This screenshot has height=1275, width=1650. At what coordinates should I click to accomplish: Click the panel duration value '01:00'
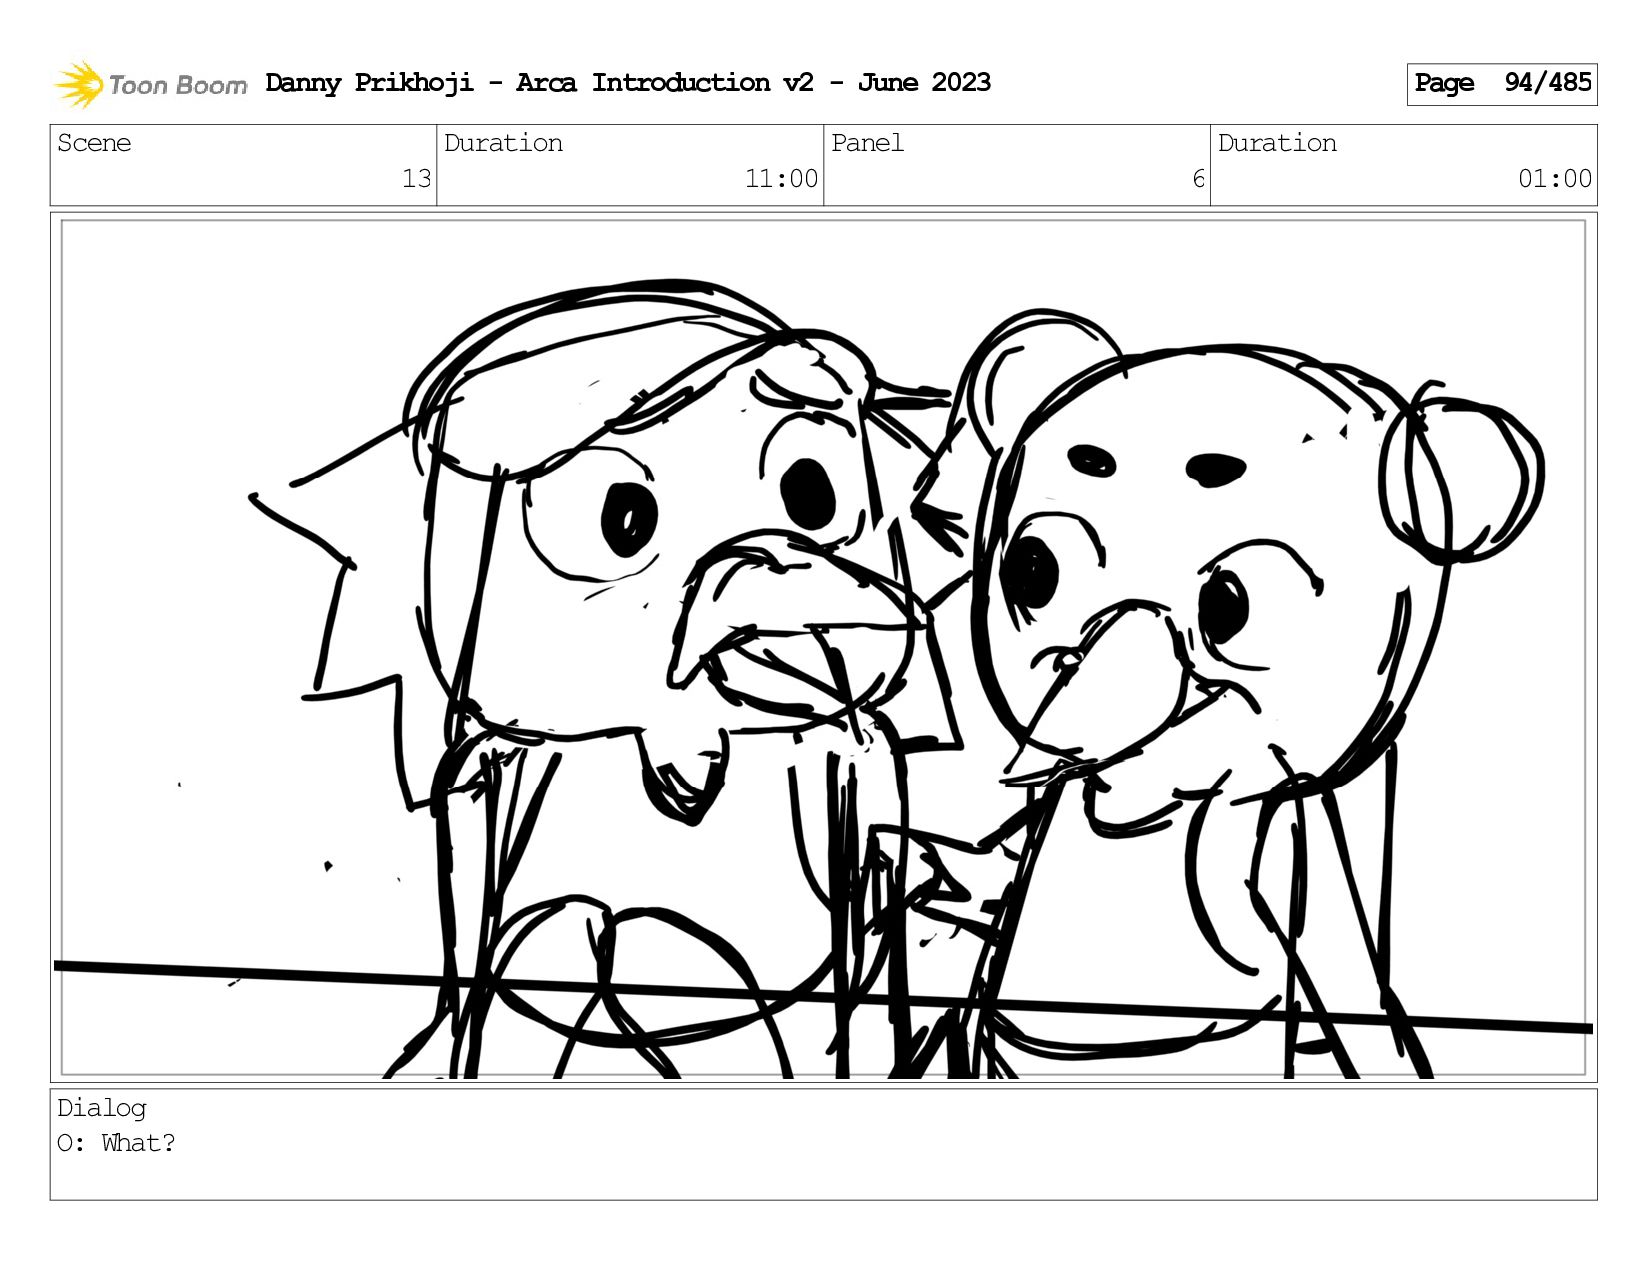point(1555,179)
